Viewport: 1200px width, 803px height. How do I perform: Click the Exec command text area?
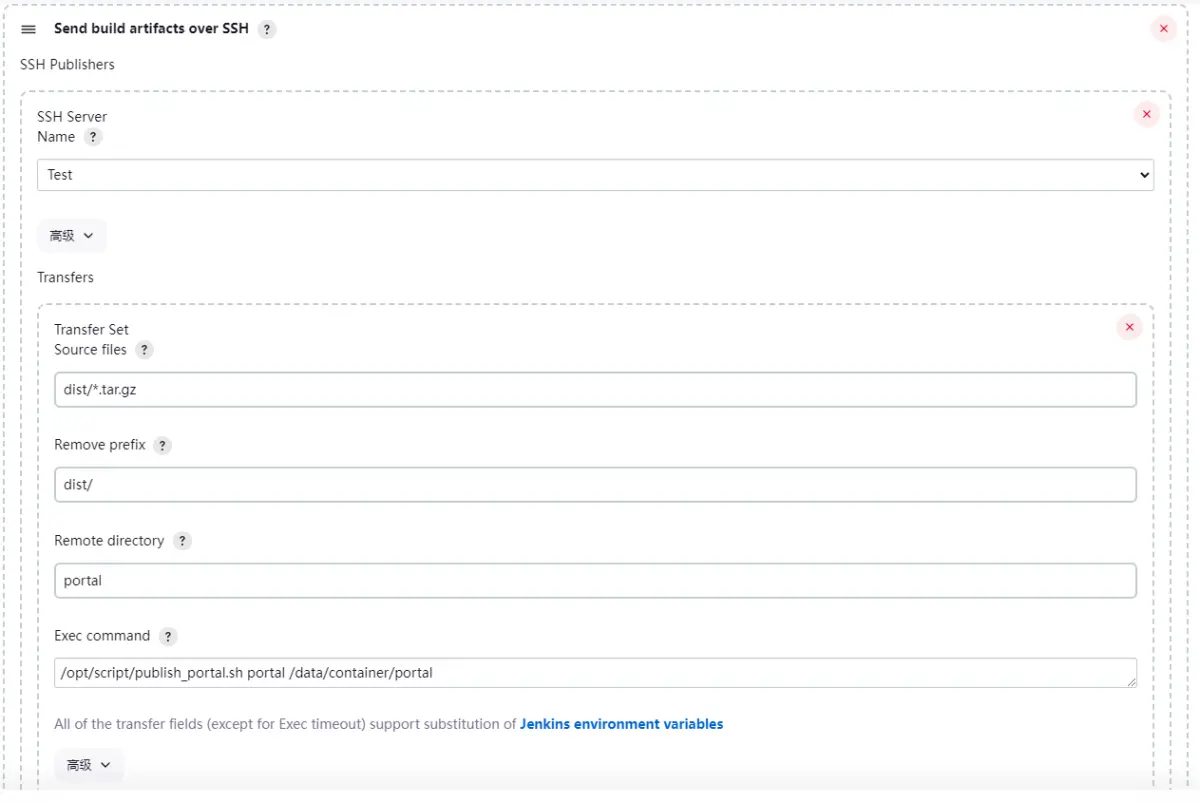(595, 673)
